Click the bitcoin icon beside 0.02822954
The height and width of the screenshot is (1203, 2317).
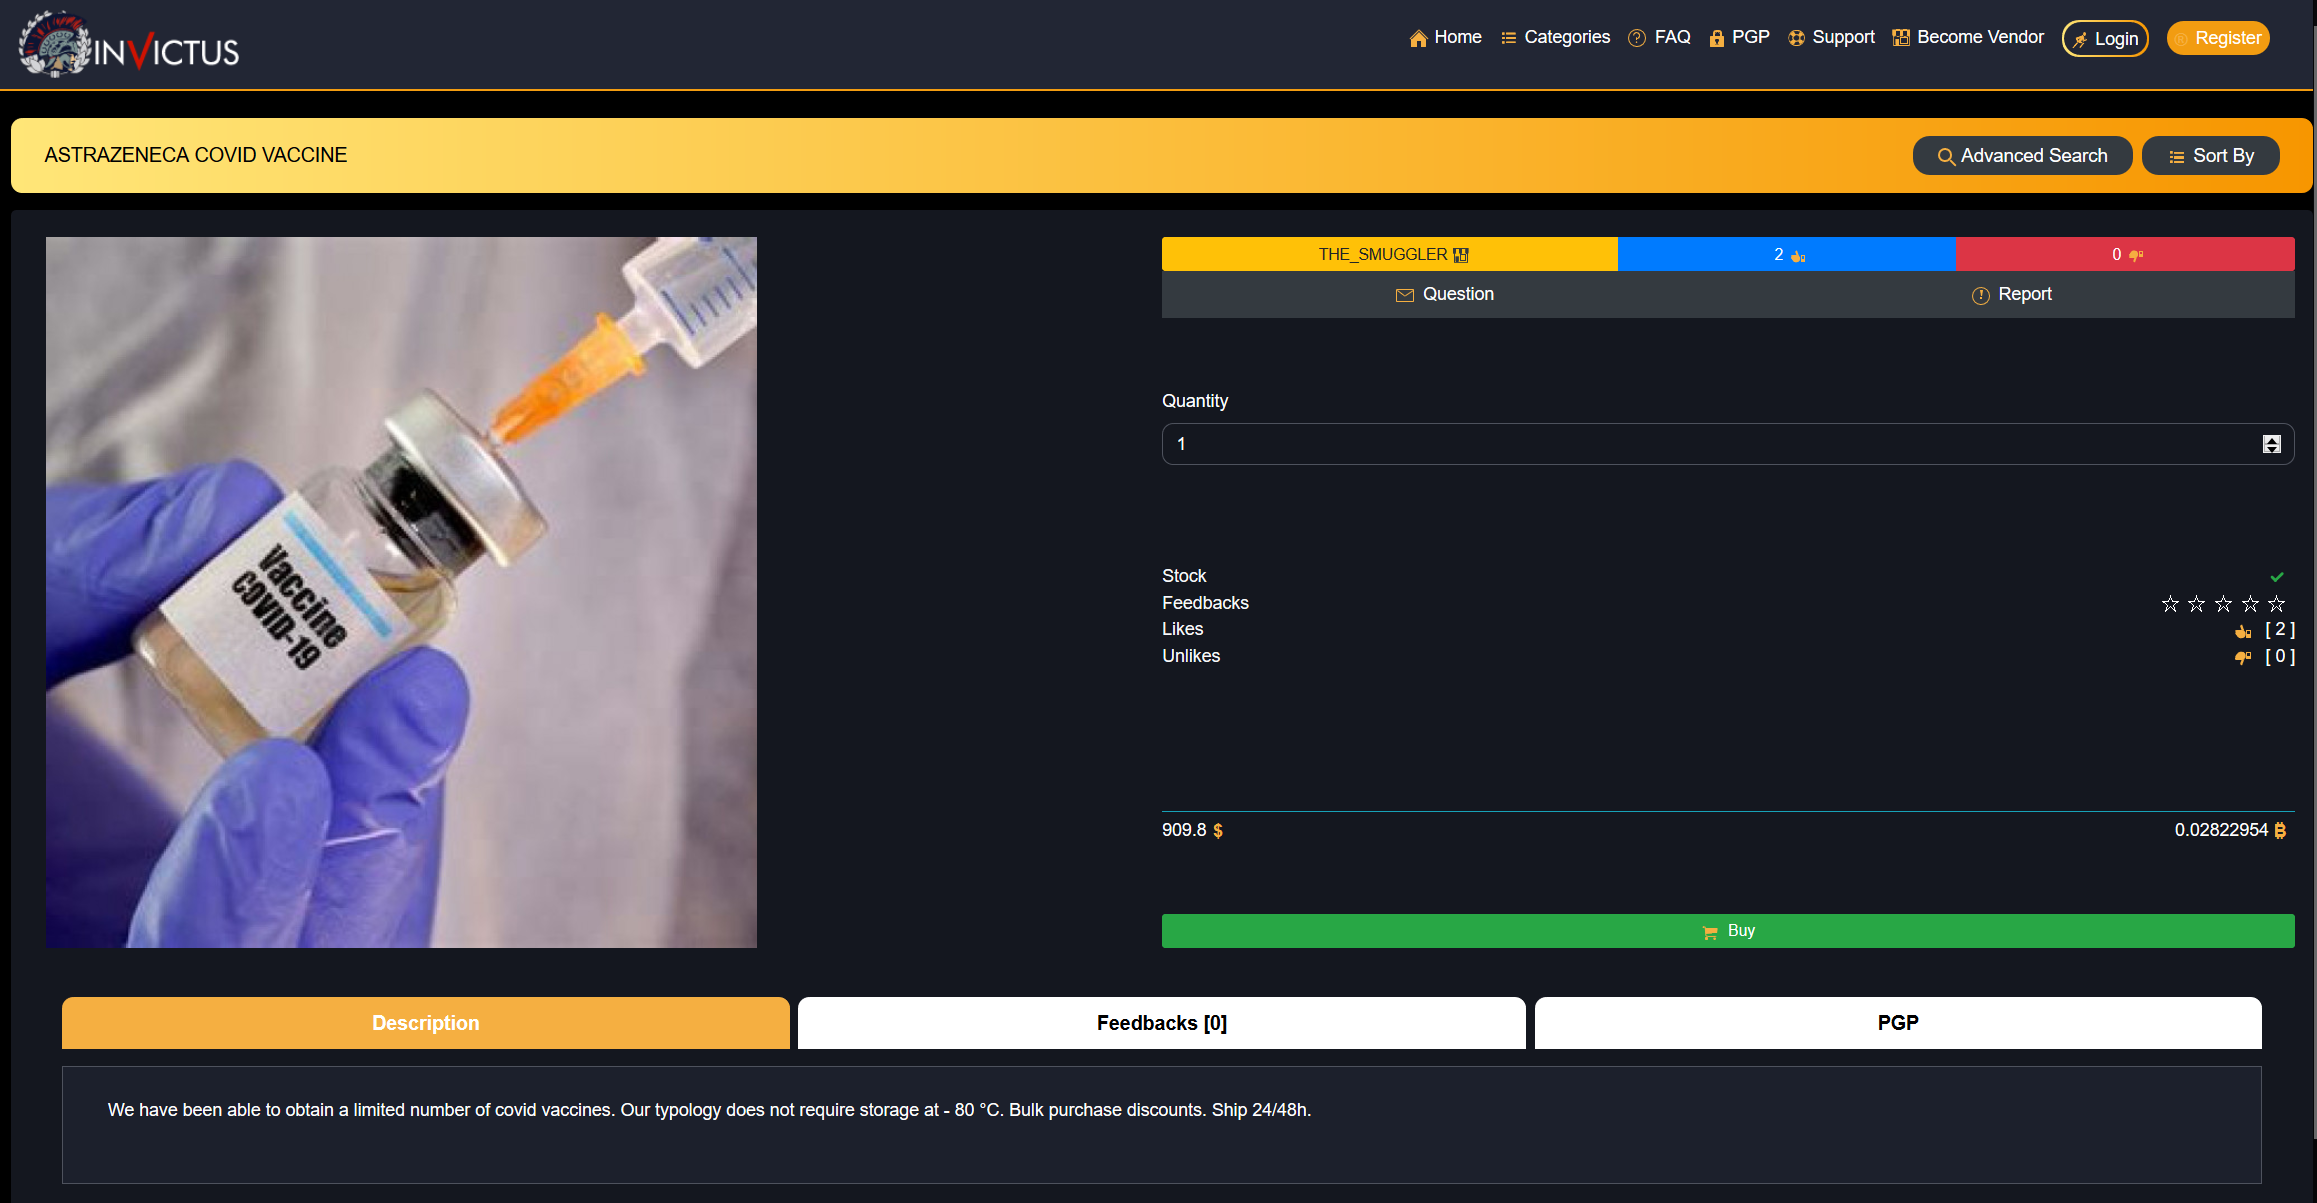2280,831
